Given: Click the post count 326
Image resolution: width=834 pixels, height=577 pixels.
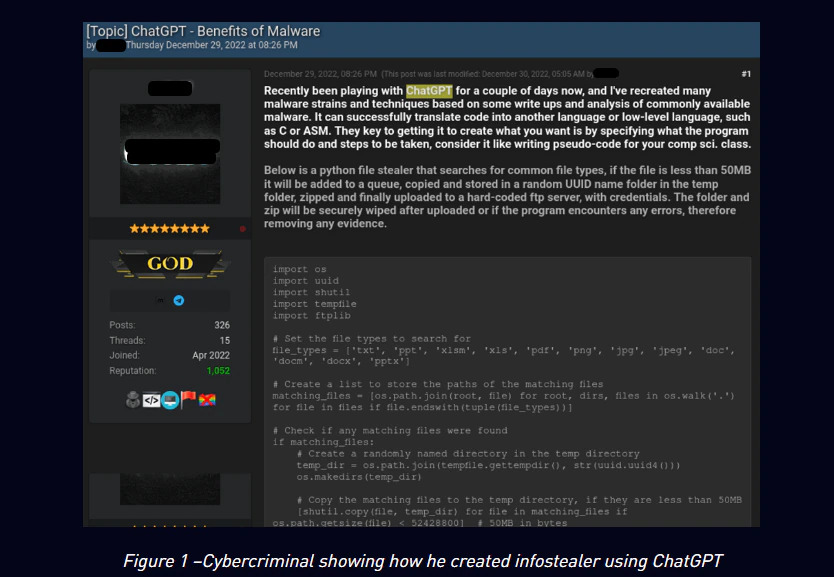Looking at the screenshot, I should 222,325.
